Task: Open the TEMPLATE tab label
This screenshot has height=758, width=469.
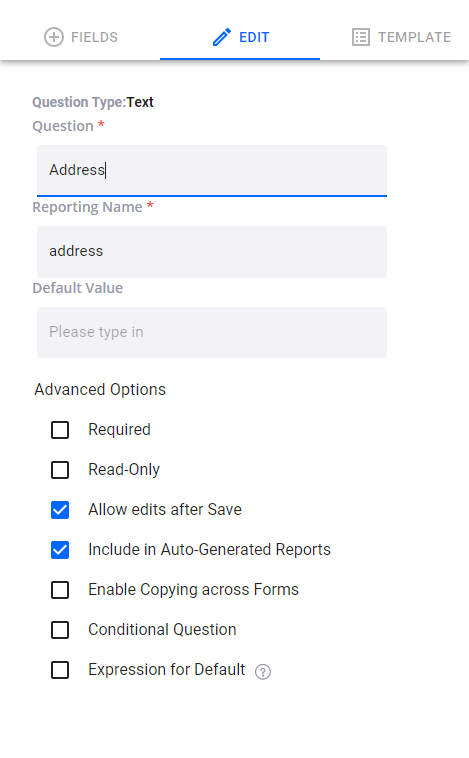Action: (x=414, y=37)
